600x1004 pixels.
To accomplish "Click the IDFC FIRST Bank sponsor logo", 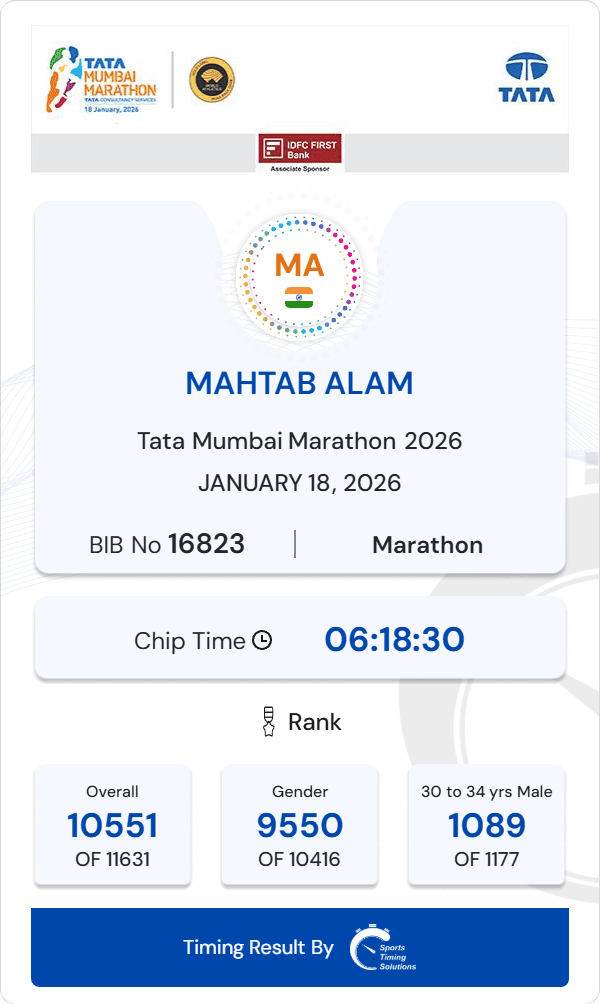I will click(300, 152).
